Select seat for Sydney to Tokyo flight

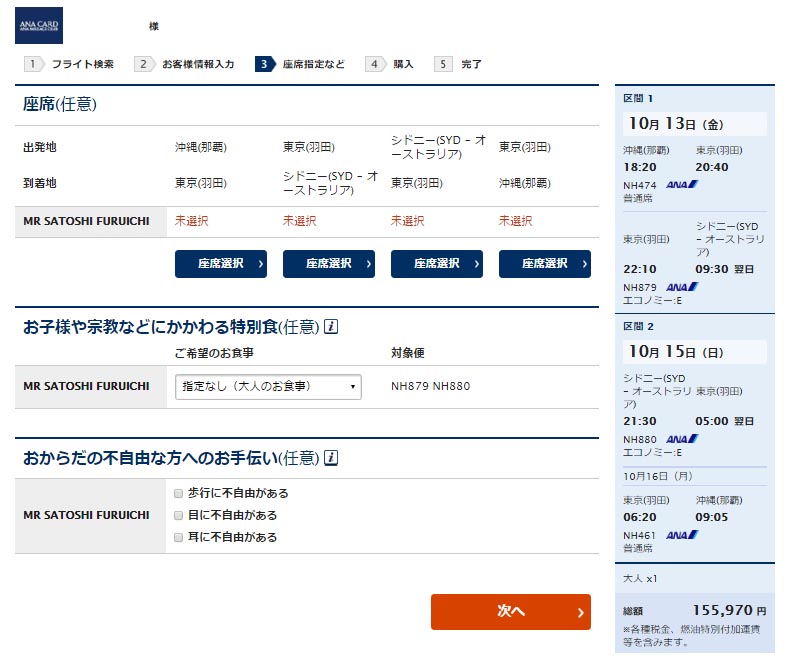[436, 264]
